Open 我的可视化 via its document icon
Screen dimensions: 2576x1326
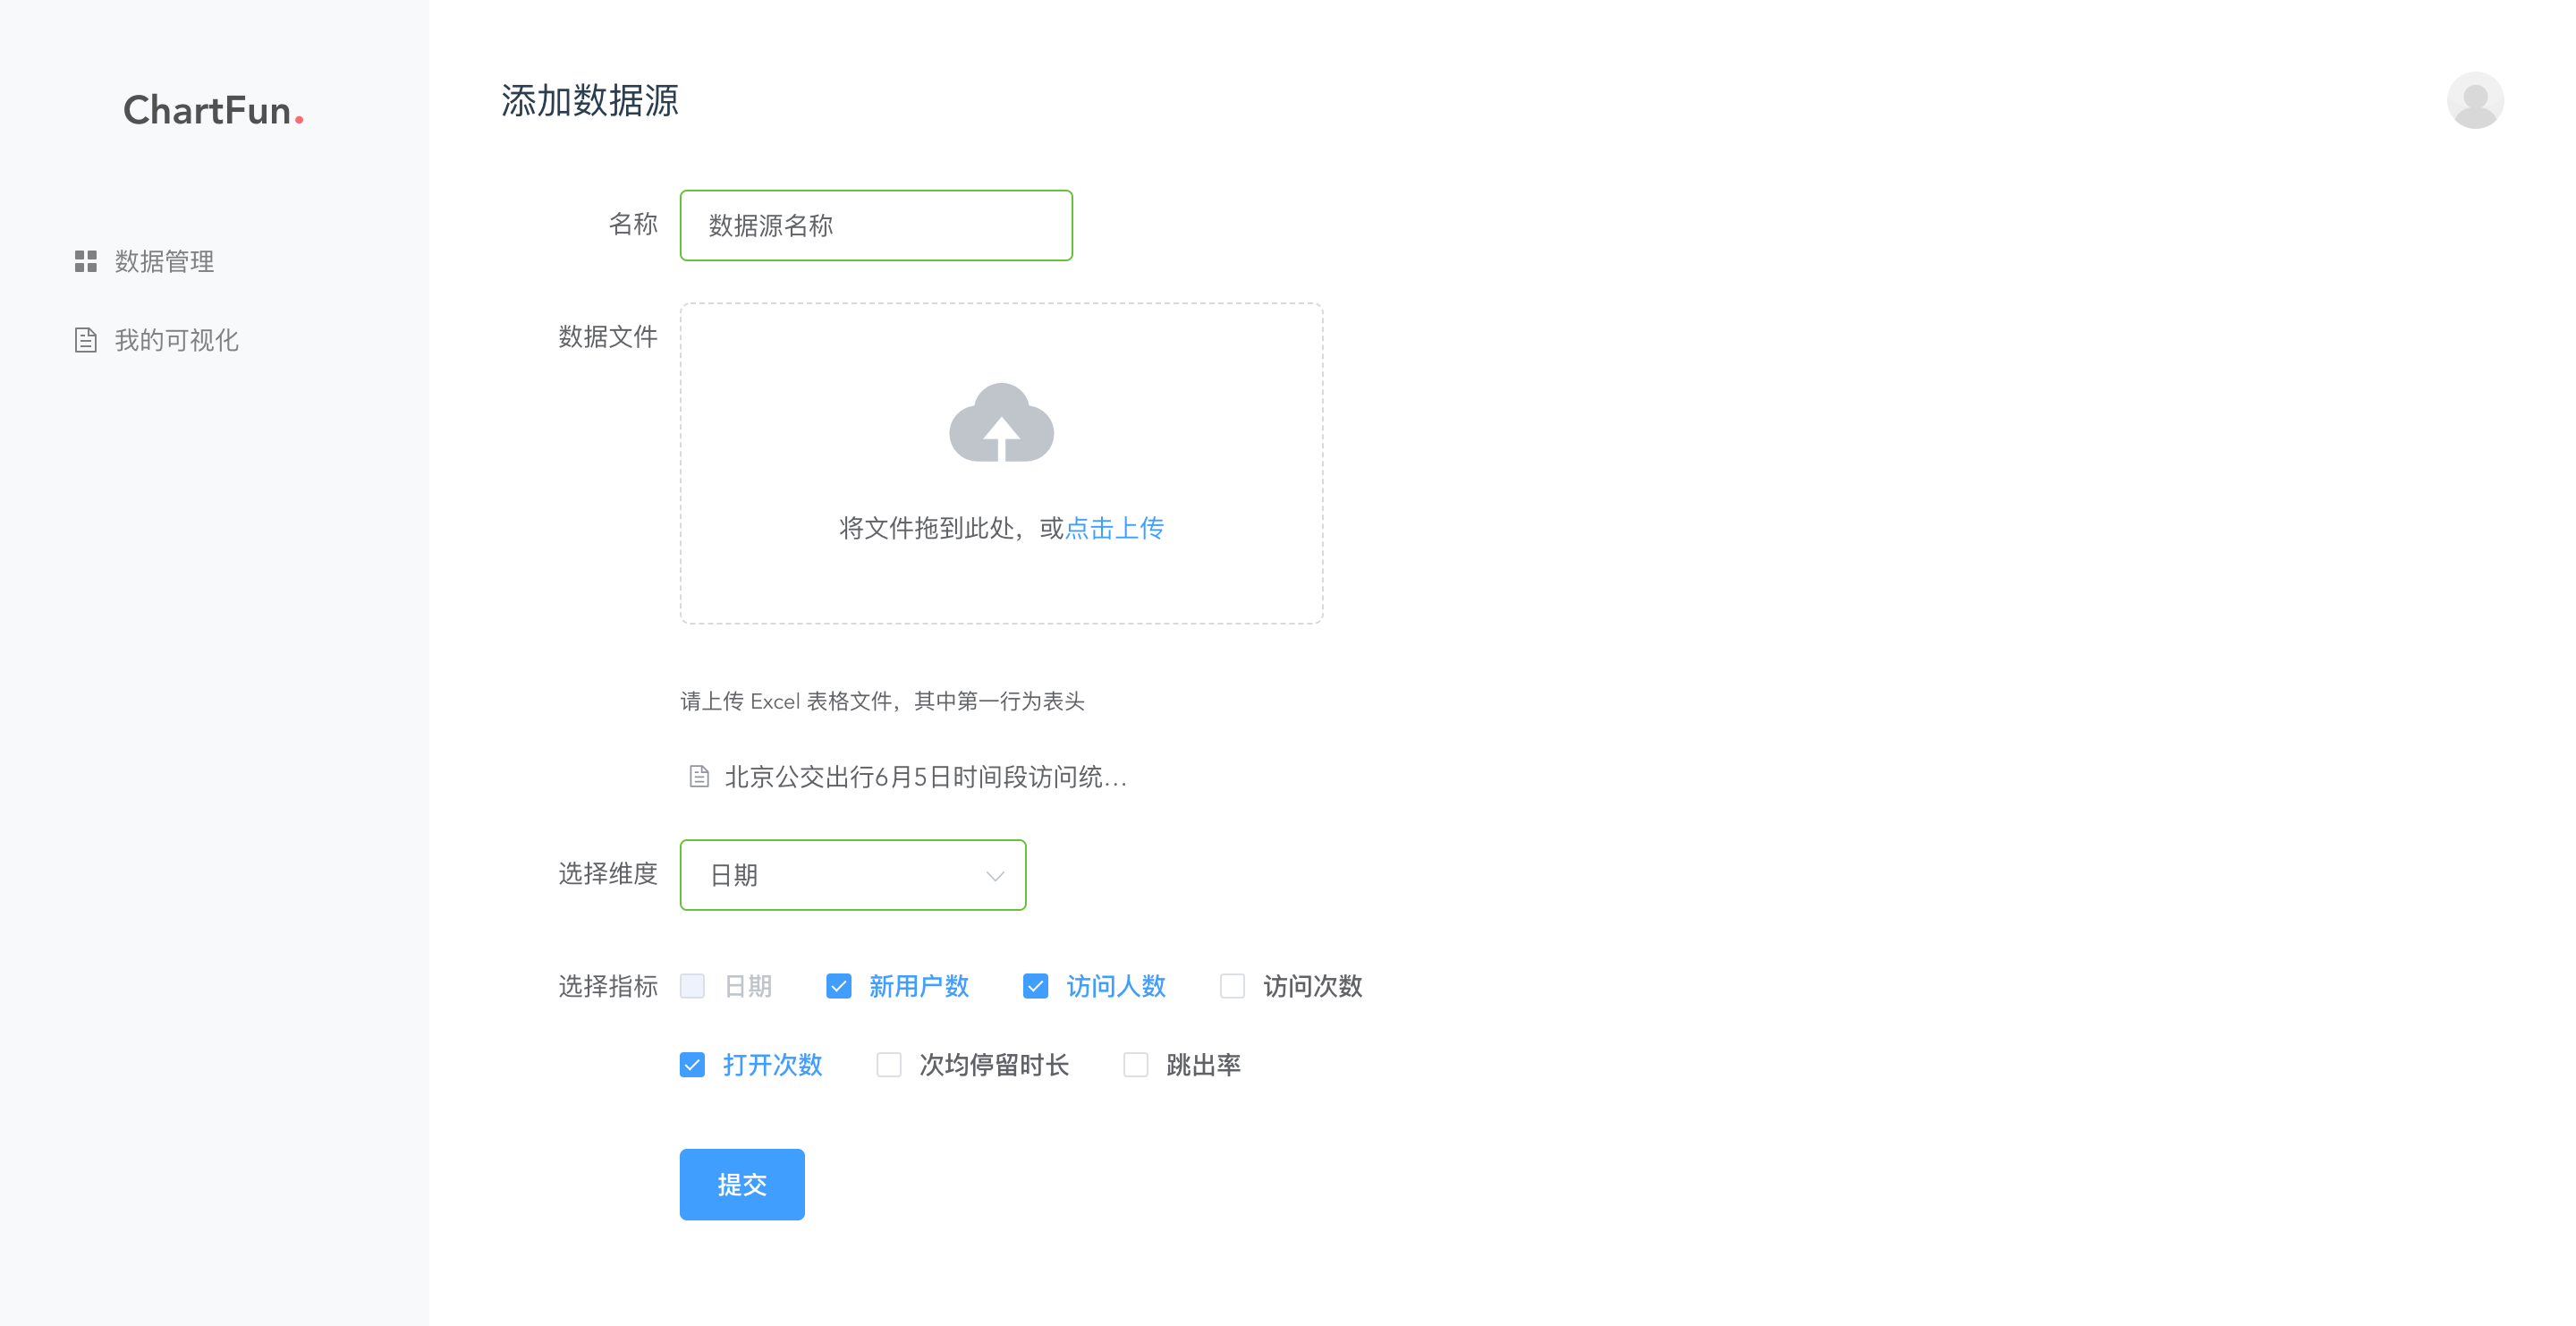tap(86, 340)
